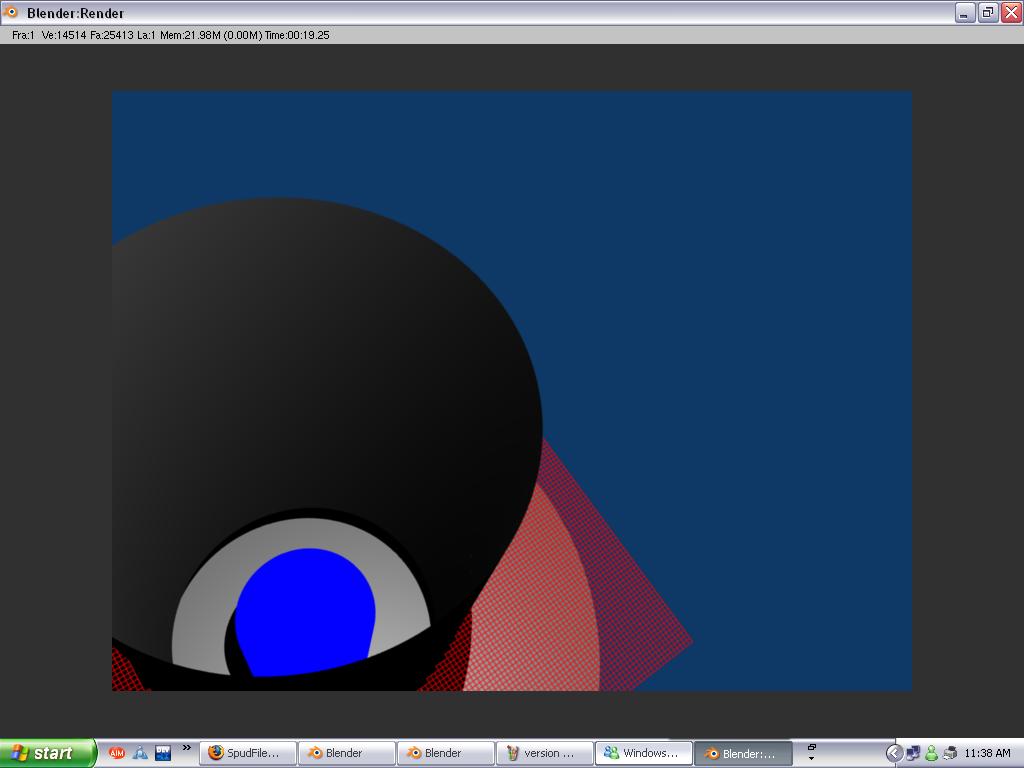Screen dimensions: 1024x768
Task: Open the Windows Messenger taskbar window
Action: coord(643,753)
